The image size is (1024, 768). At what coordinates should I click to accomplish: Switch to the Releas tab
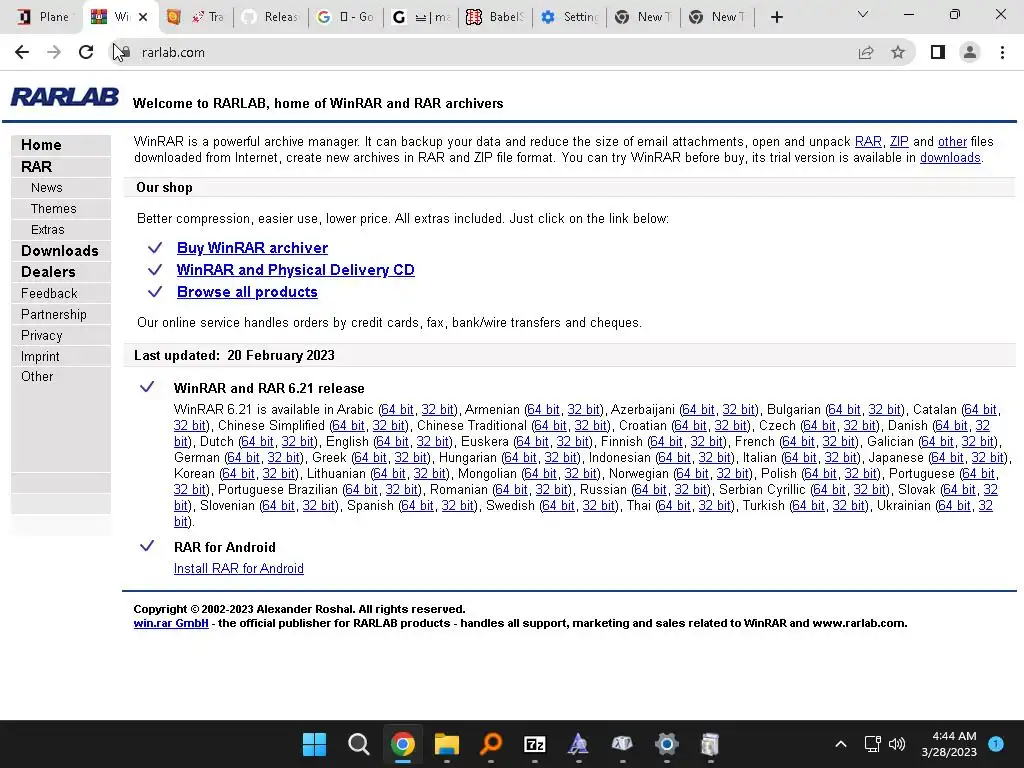coord(271,17)
